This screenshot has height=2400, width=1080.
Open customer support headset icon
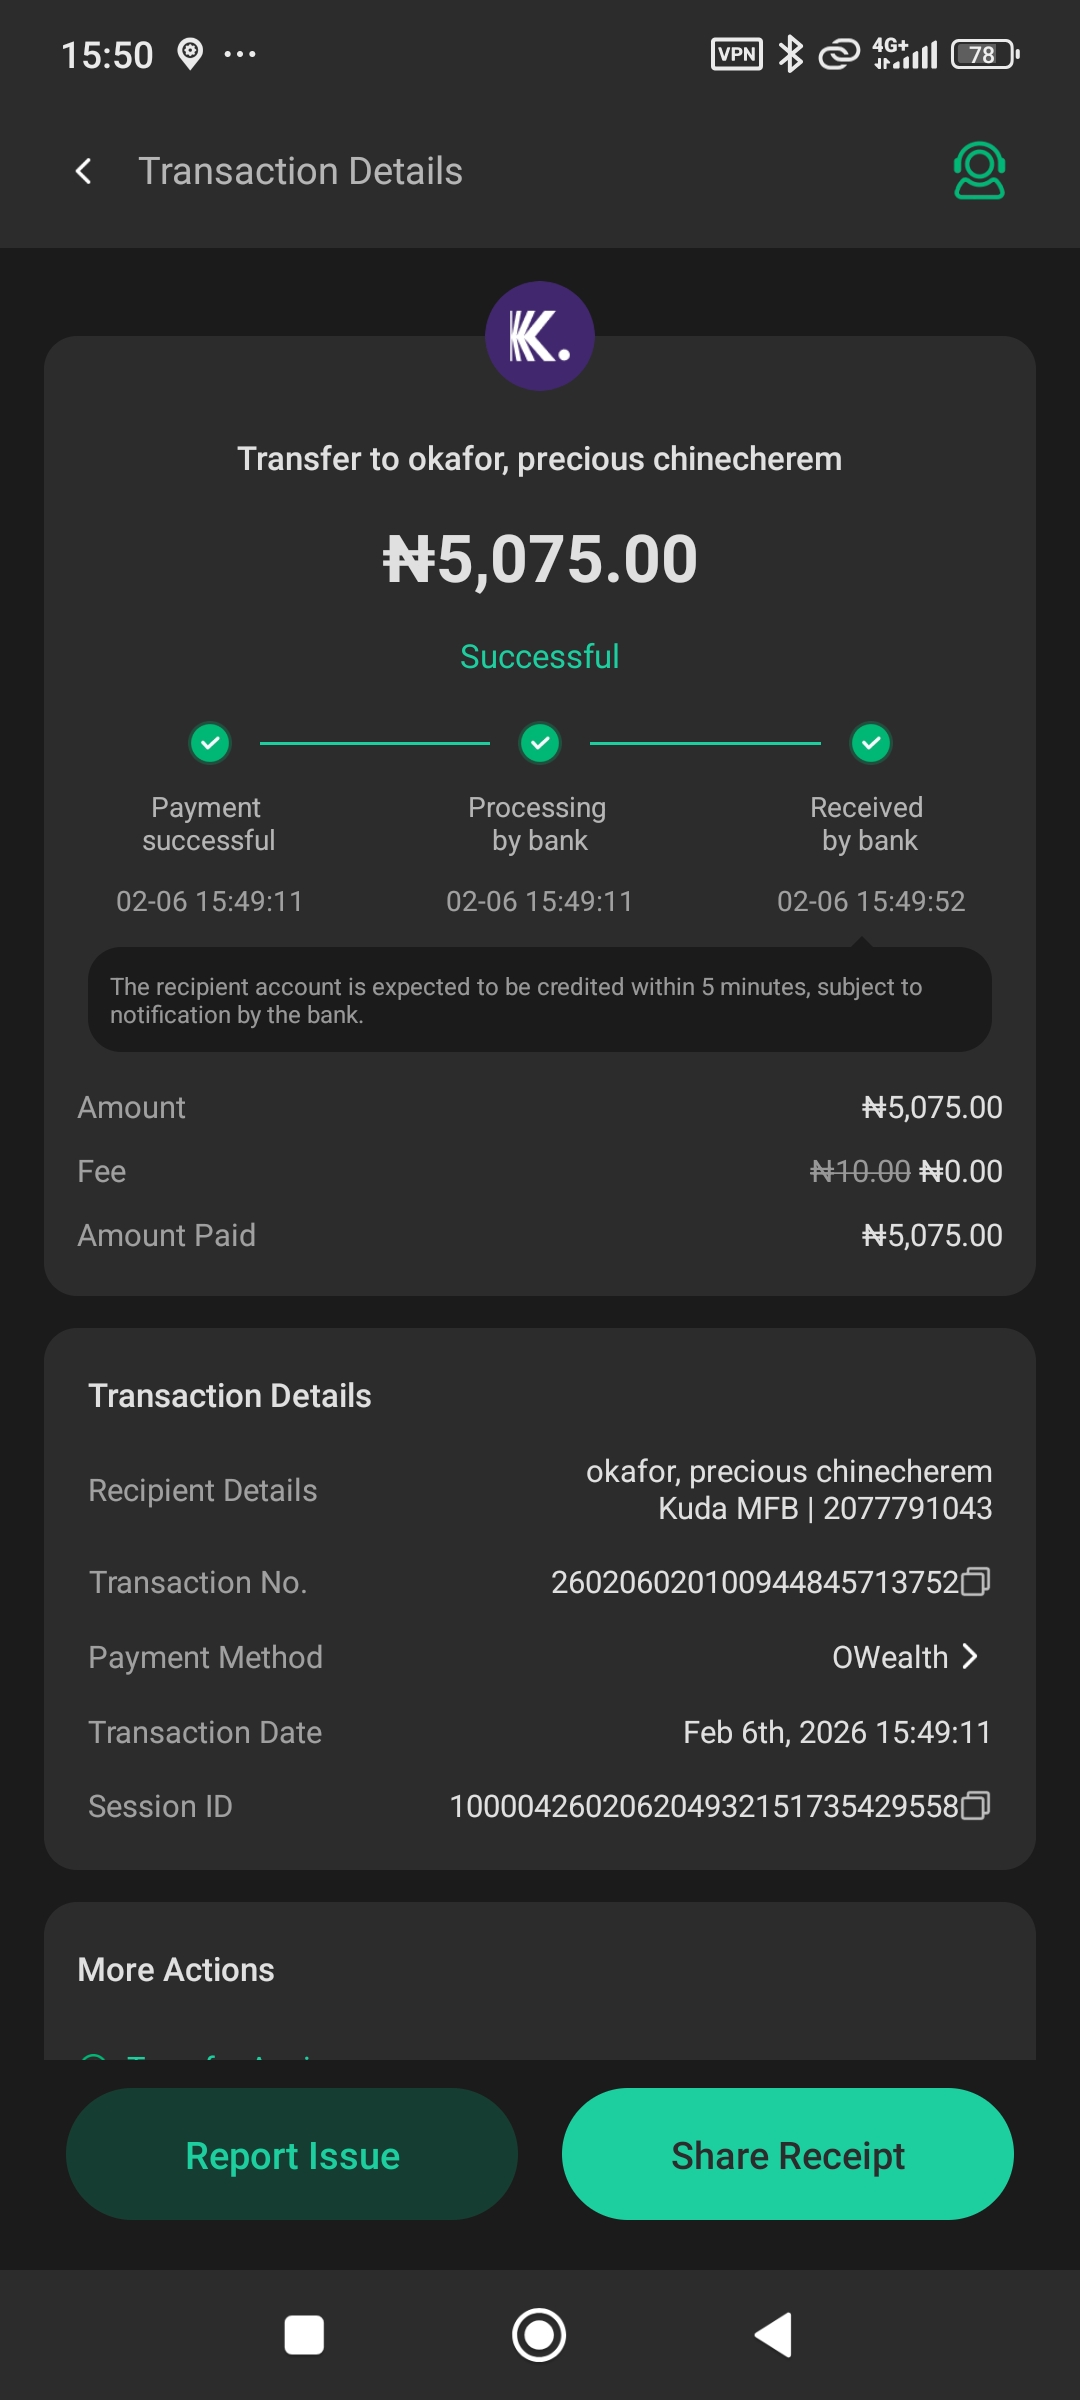[x=979, y=171]
